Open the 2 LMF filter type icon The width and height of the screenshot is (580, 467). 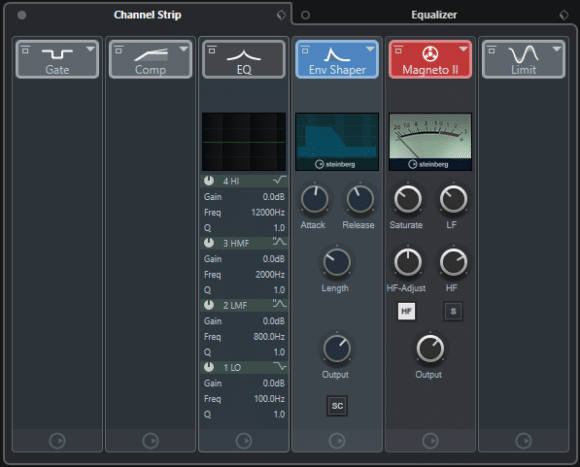tap(280, 304)
